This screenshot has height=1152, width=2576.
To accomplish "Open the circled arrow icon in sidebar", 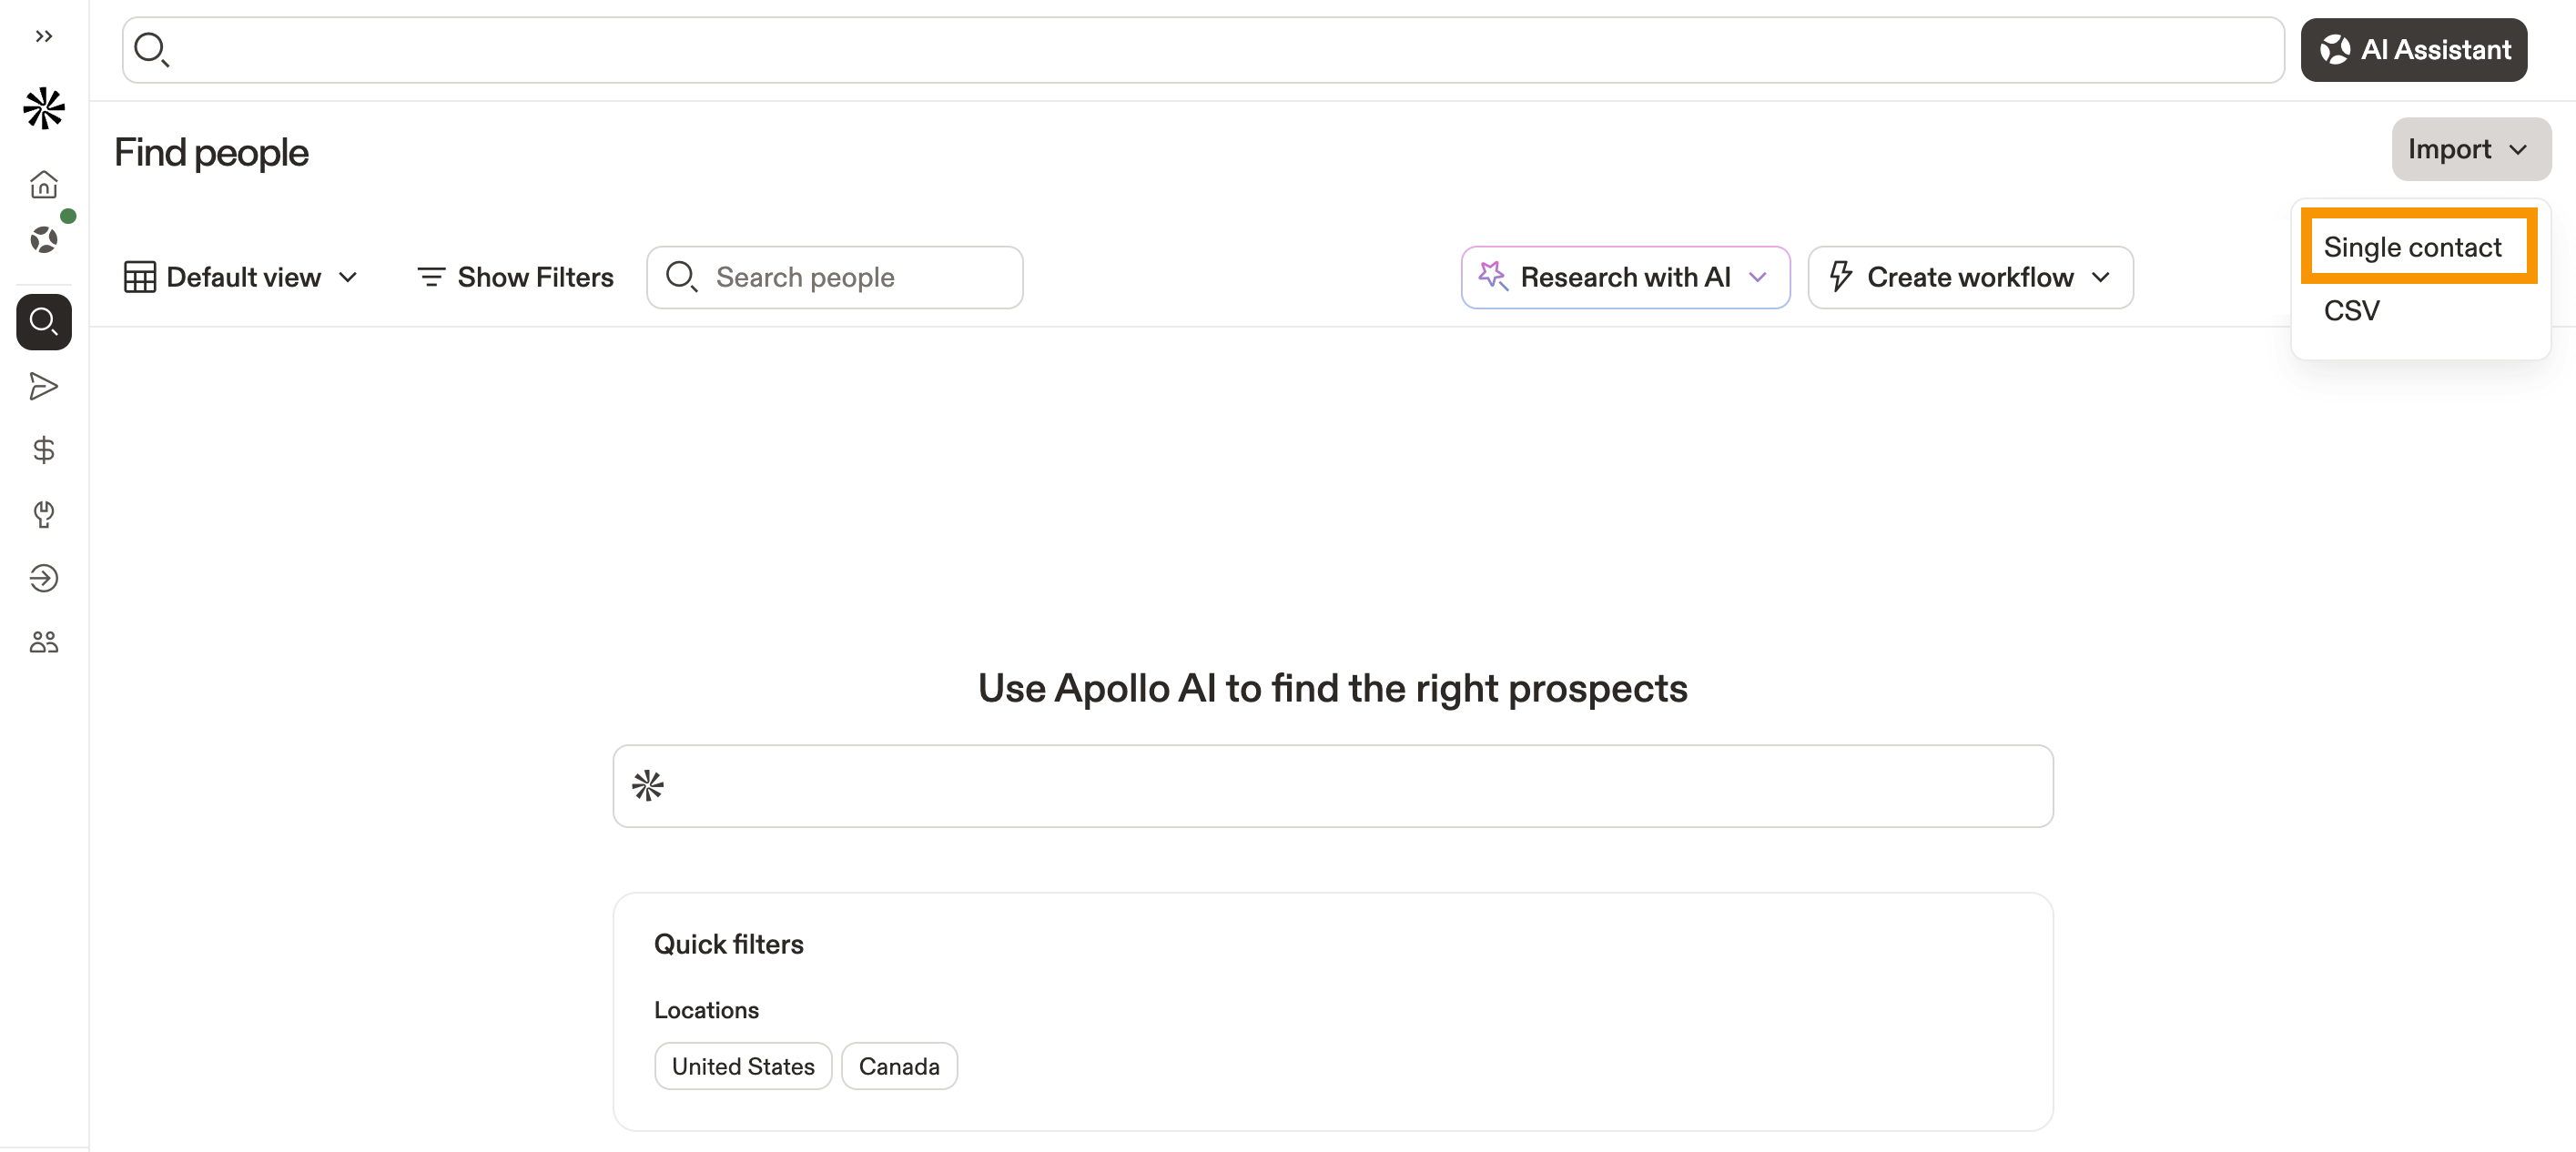I will 43,578.
